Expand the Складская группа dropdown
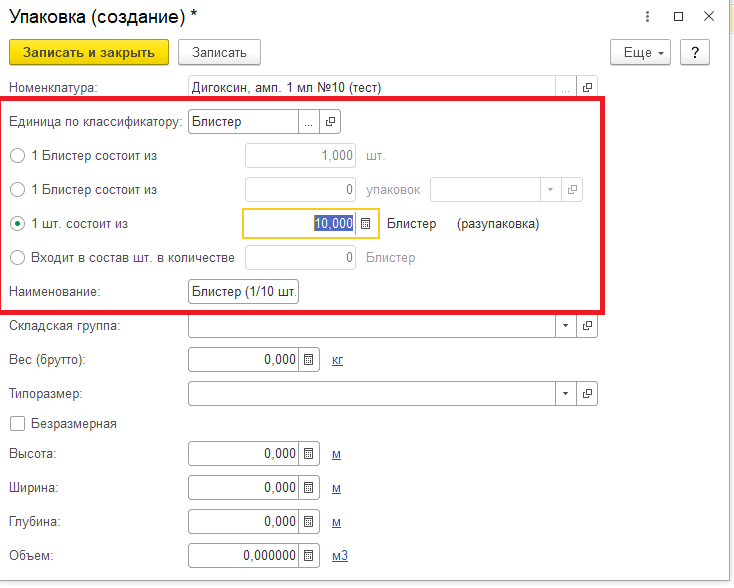This screenshot has width=734, height=588. [565, 325]
